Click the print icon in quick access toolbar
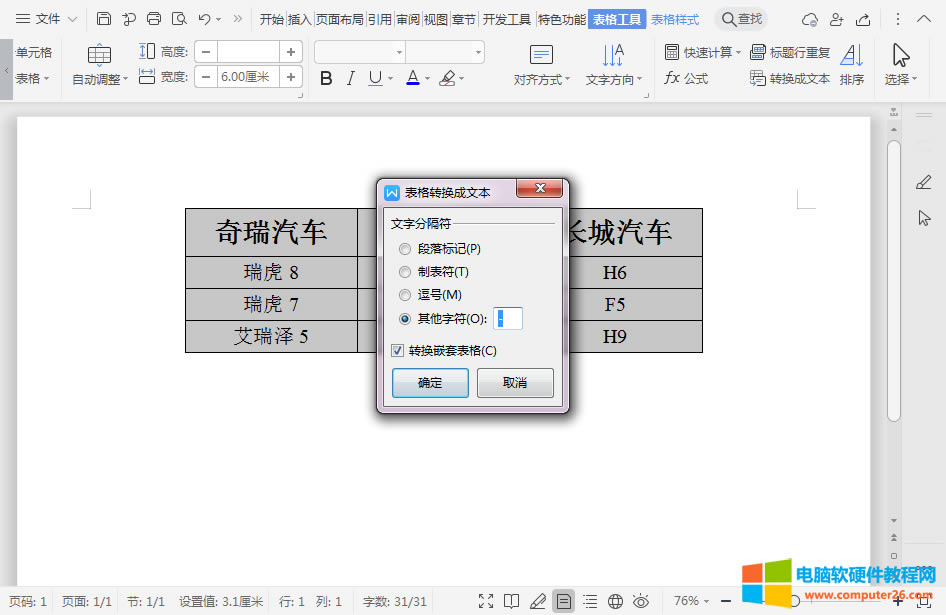946x615 pixels. (153, 18)
